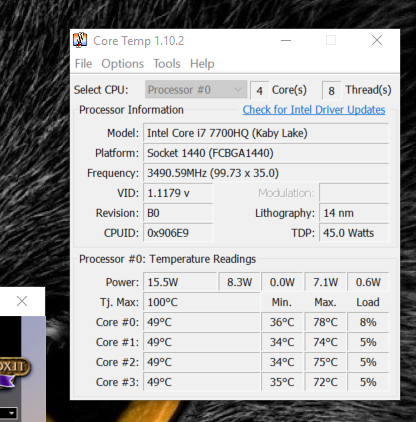Click Core #3 maximum temperature 72°C
The width and height of the screenshot is (416, 422).
(x=325, y=382)
